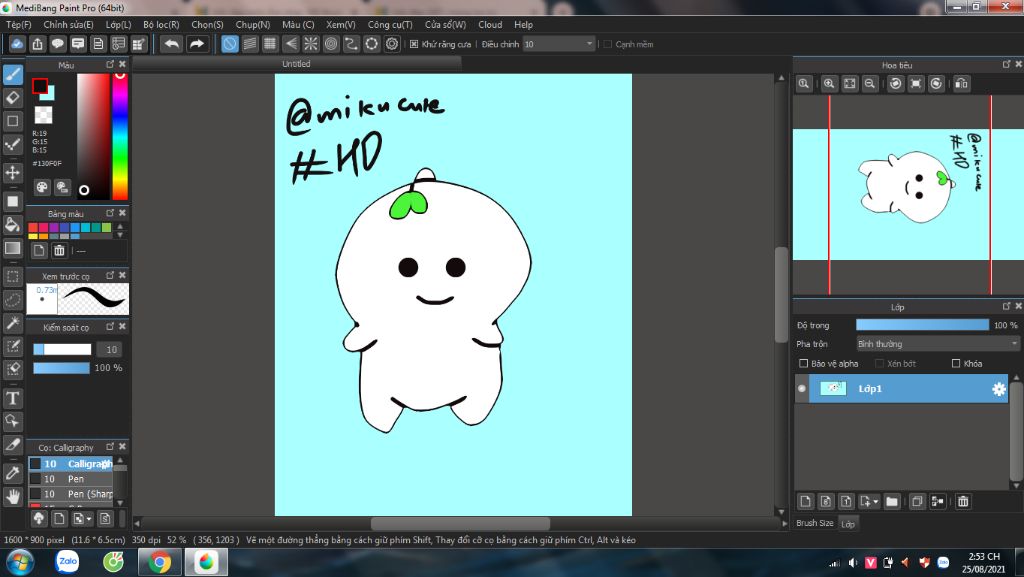
Task: Select the Hand pan tool
Action: tap(12, 497)
